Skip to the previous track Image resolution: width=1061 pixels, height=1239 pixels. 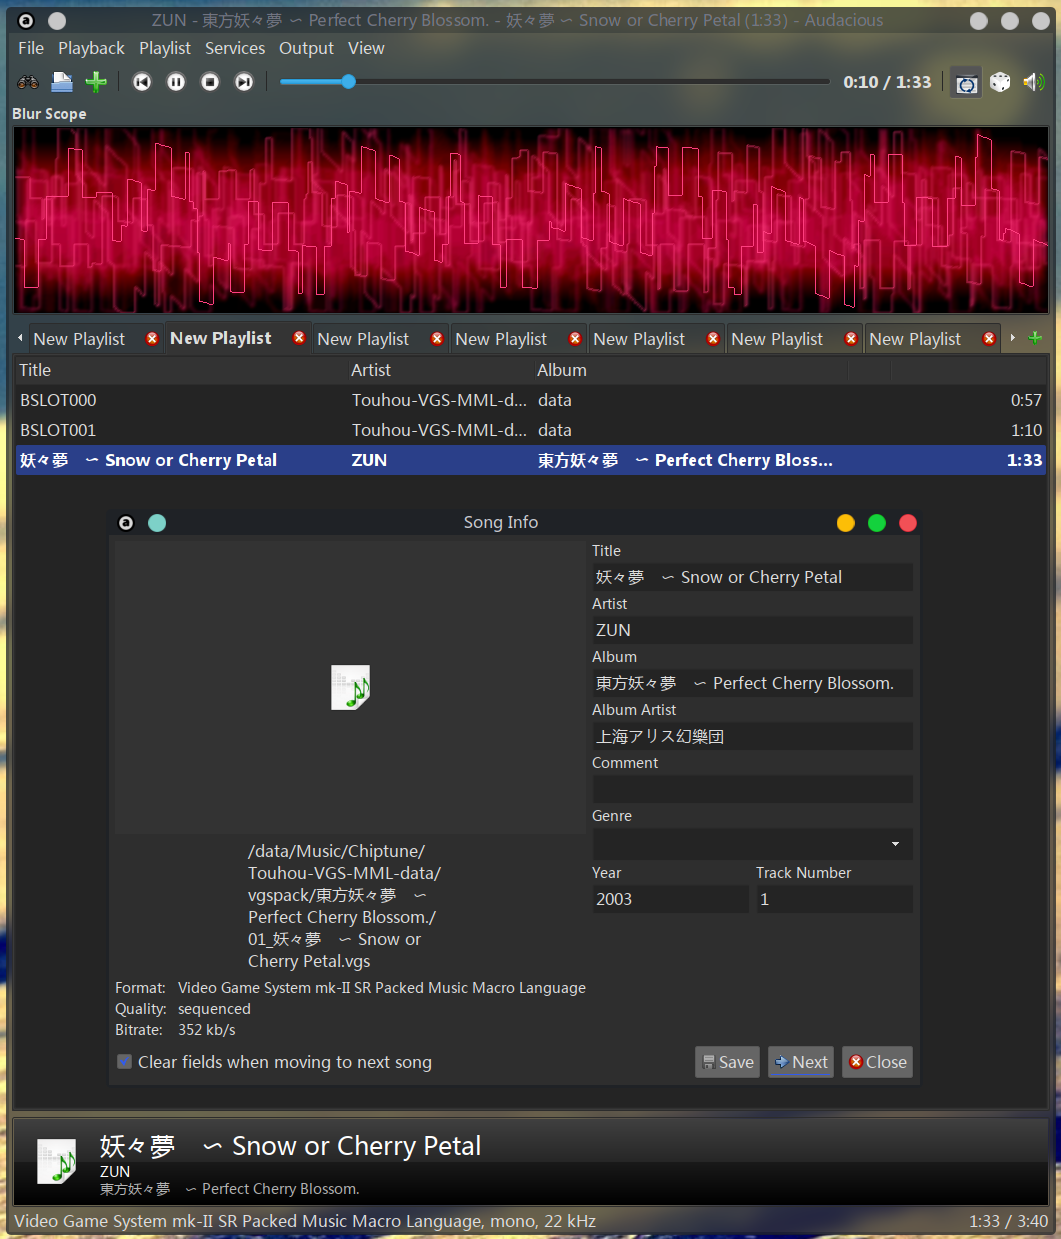[141, 82]
